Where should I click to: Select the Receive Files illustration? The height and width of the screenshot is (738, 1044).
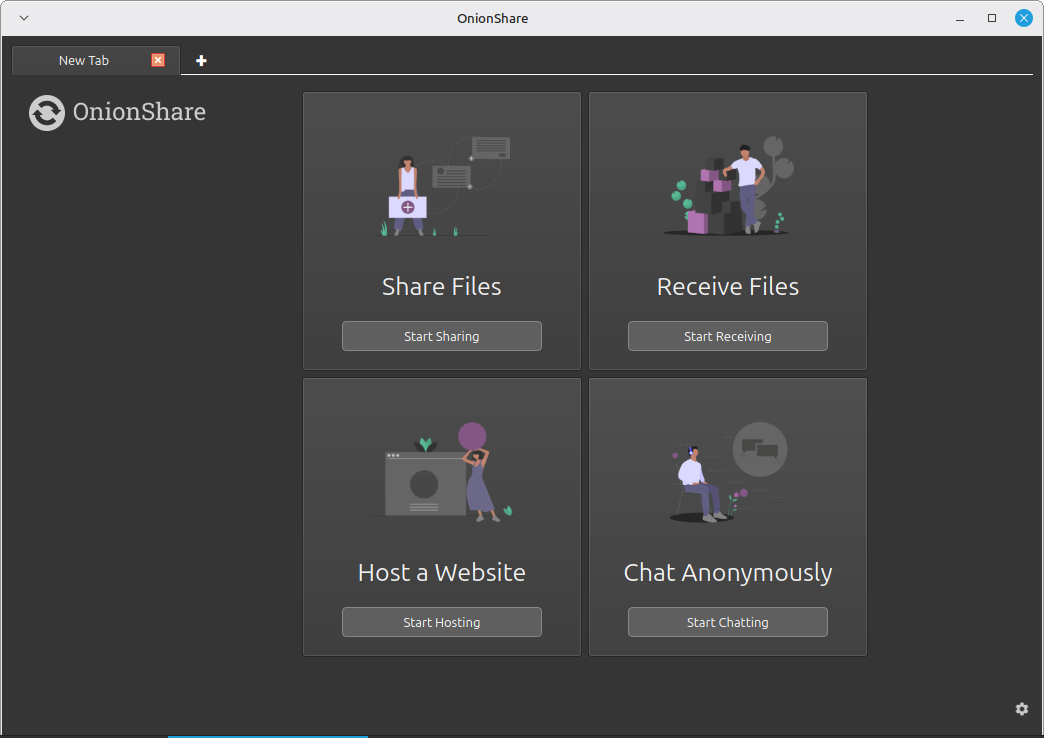pyautogui.click(x=727, y=187)
